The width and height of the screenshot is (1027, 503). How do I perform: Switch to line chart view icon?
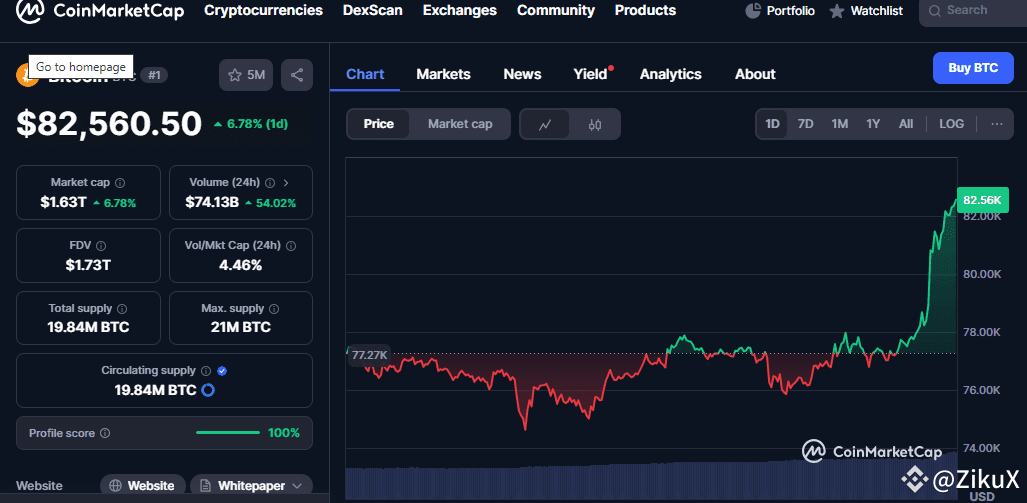coord(545,124)
